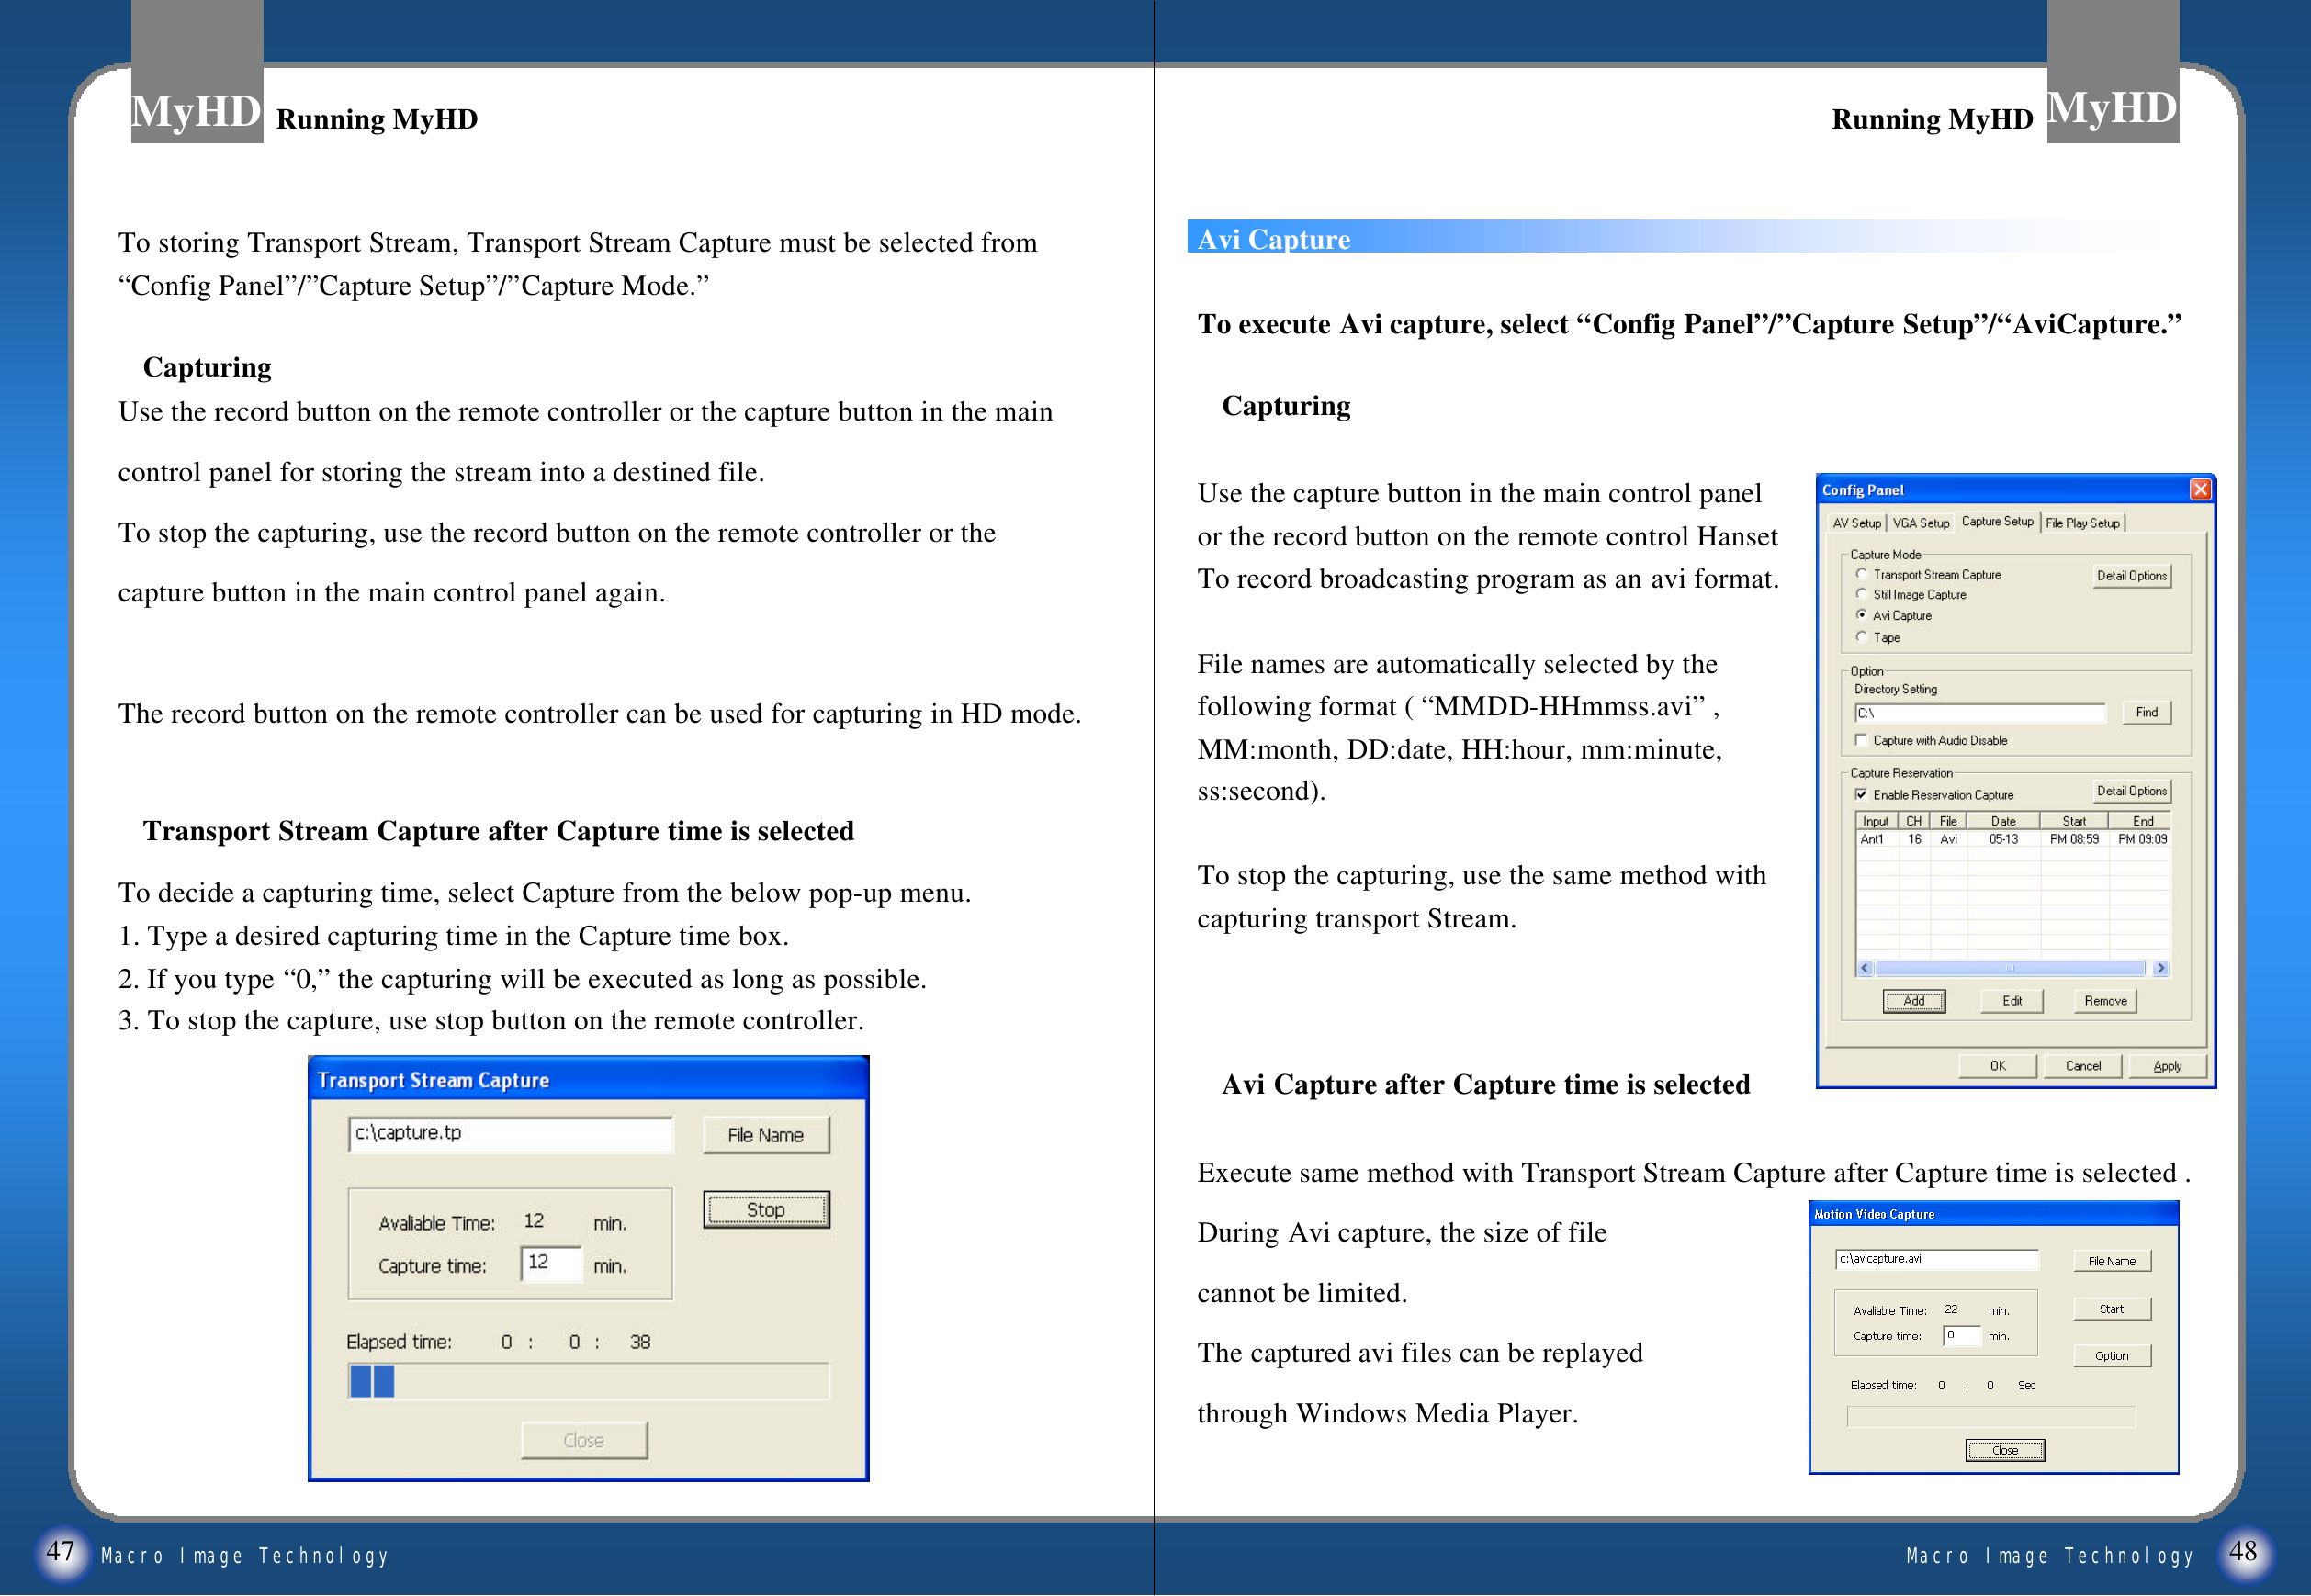Switch to the AV Setup tab
This screenshot has height=1596, width=2311.
click(1856, 523)
